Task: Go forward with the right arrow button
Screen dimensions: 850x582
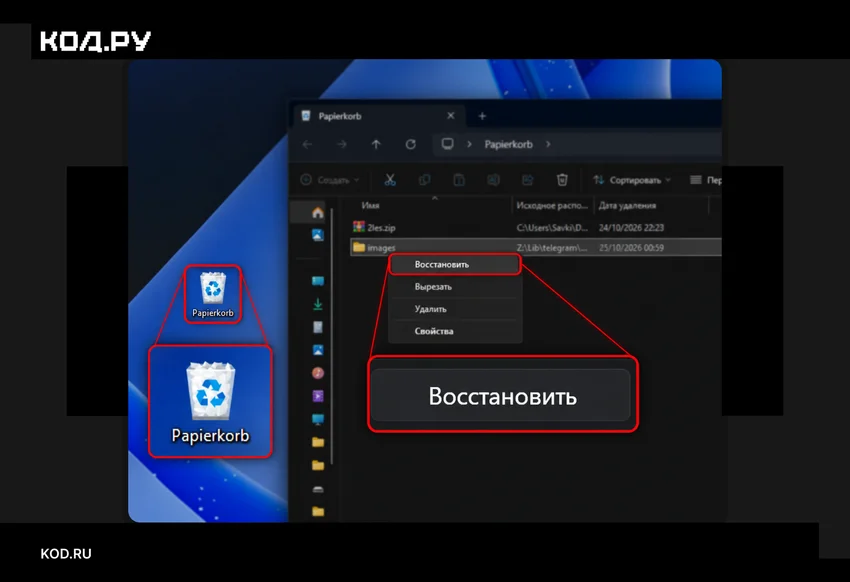Action: coord(342,144)
